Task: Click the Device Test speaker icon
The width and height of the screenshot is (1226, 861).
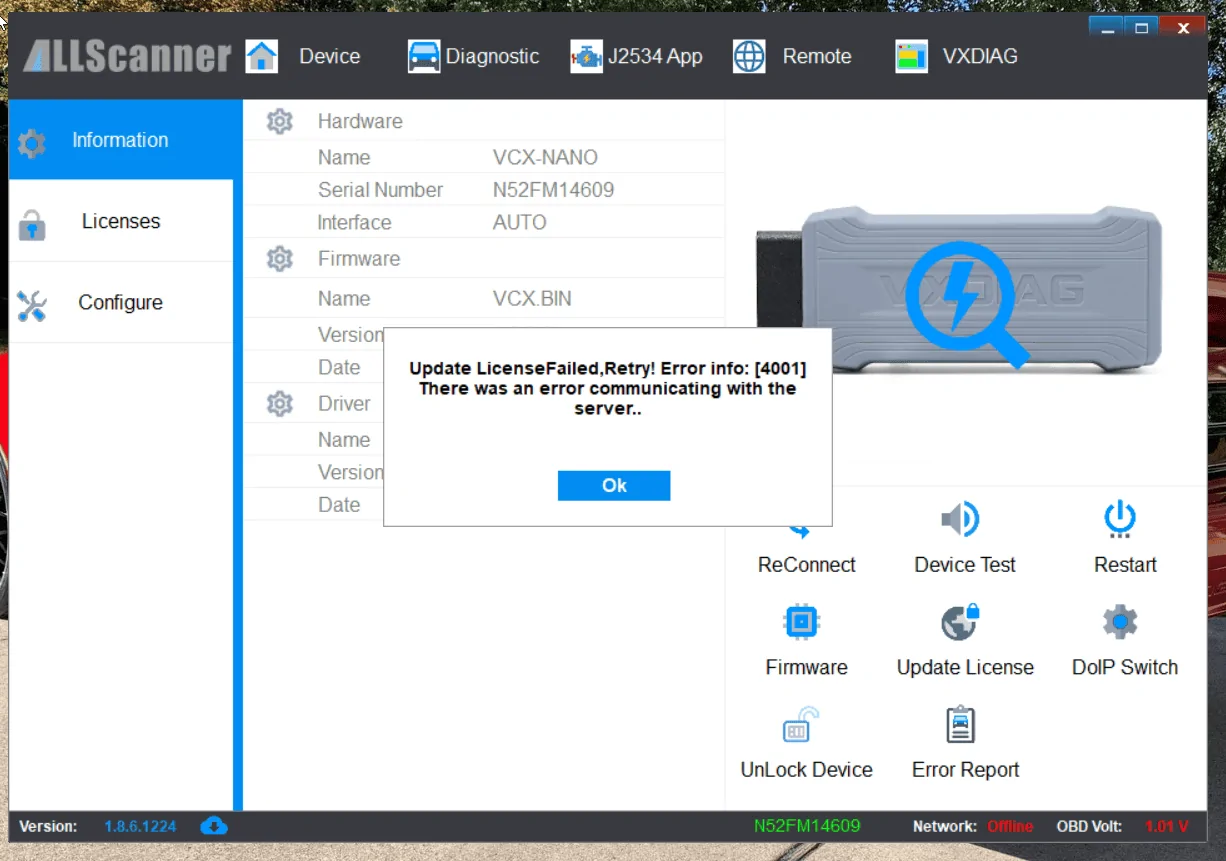Action: (x=961, y=520)
